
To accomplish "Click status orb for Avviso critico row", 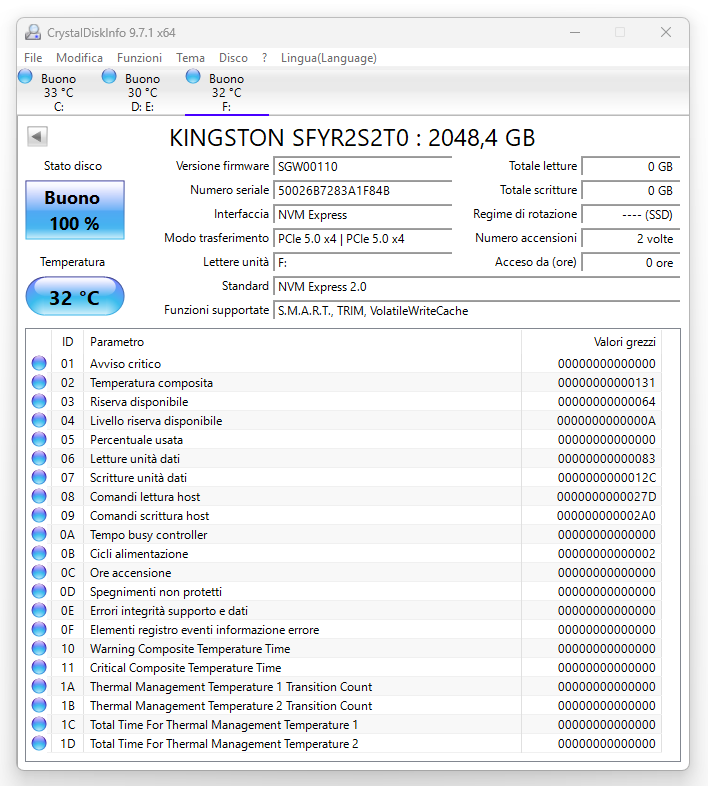I will pos(39,363).
